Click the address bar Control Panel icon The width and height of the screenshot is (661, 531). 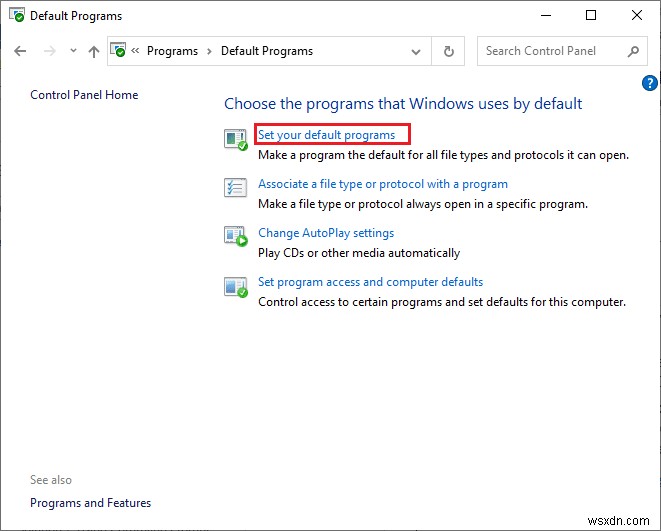tap(118, 50)
